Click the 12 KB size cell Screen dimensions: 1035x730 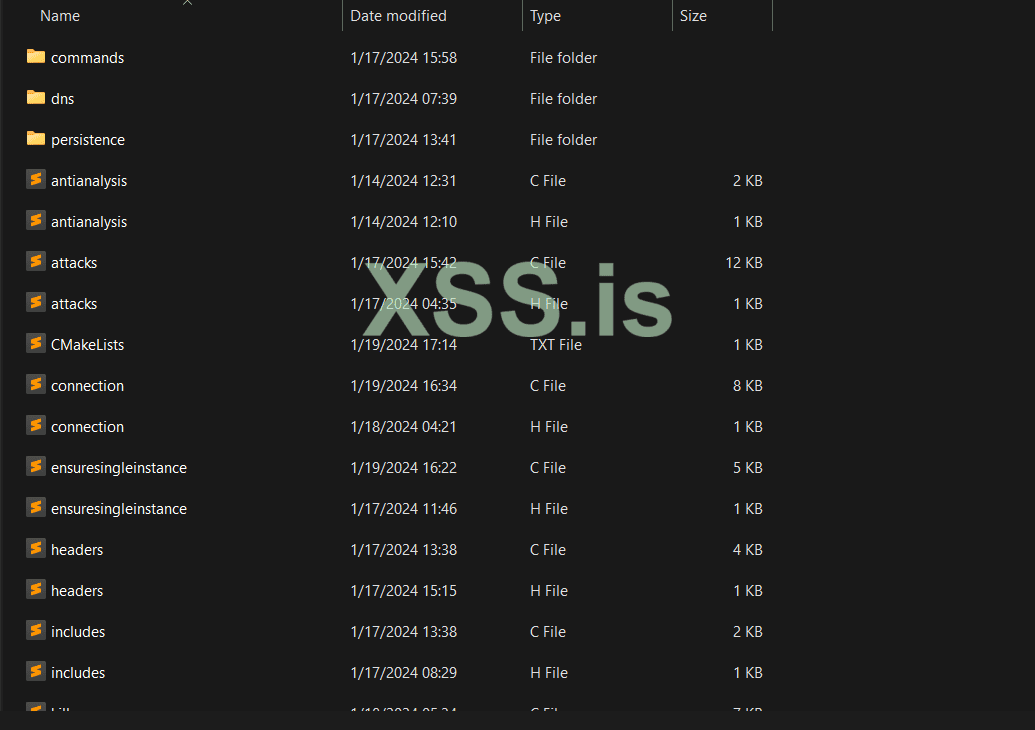tap(744, 263)
